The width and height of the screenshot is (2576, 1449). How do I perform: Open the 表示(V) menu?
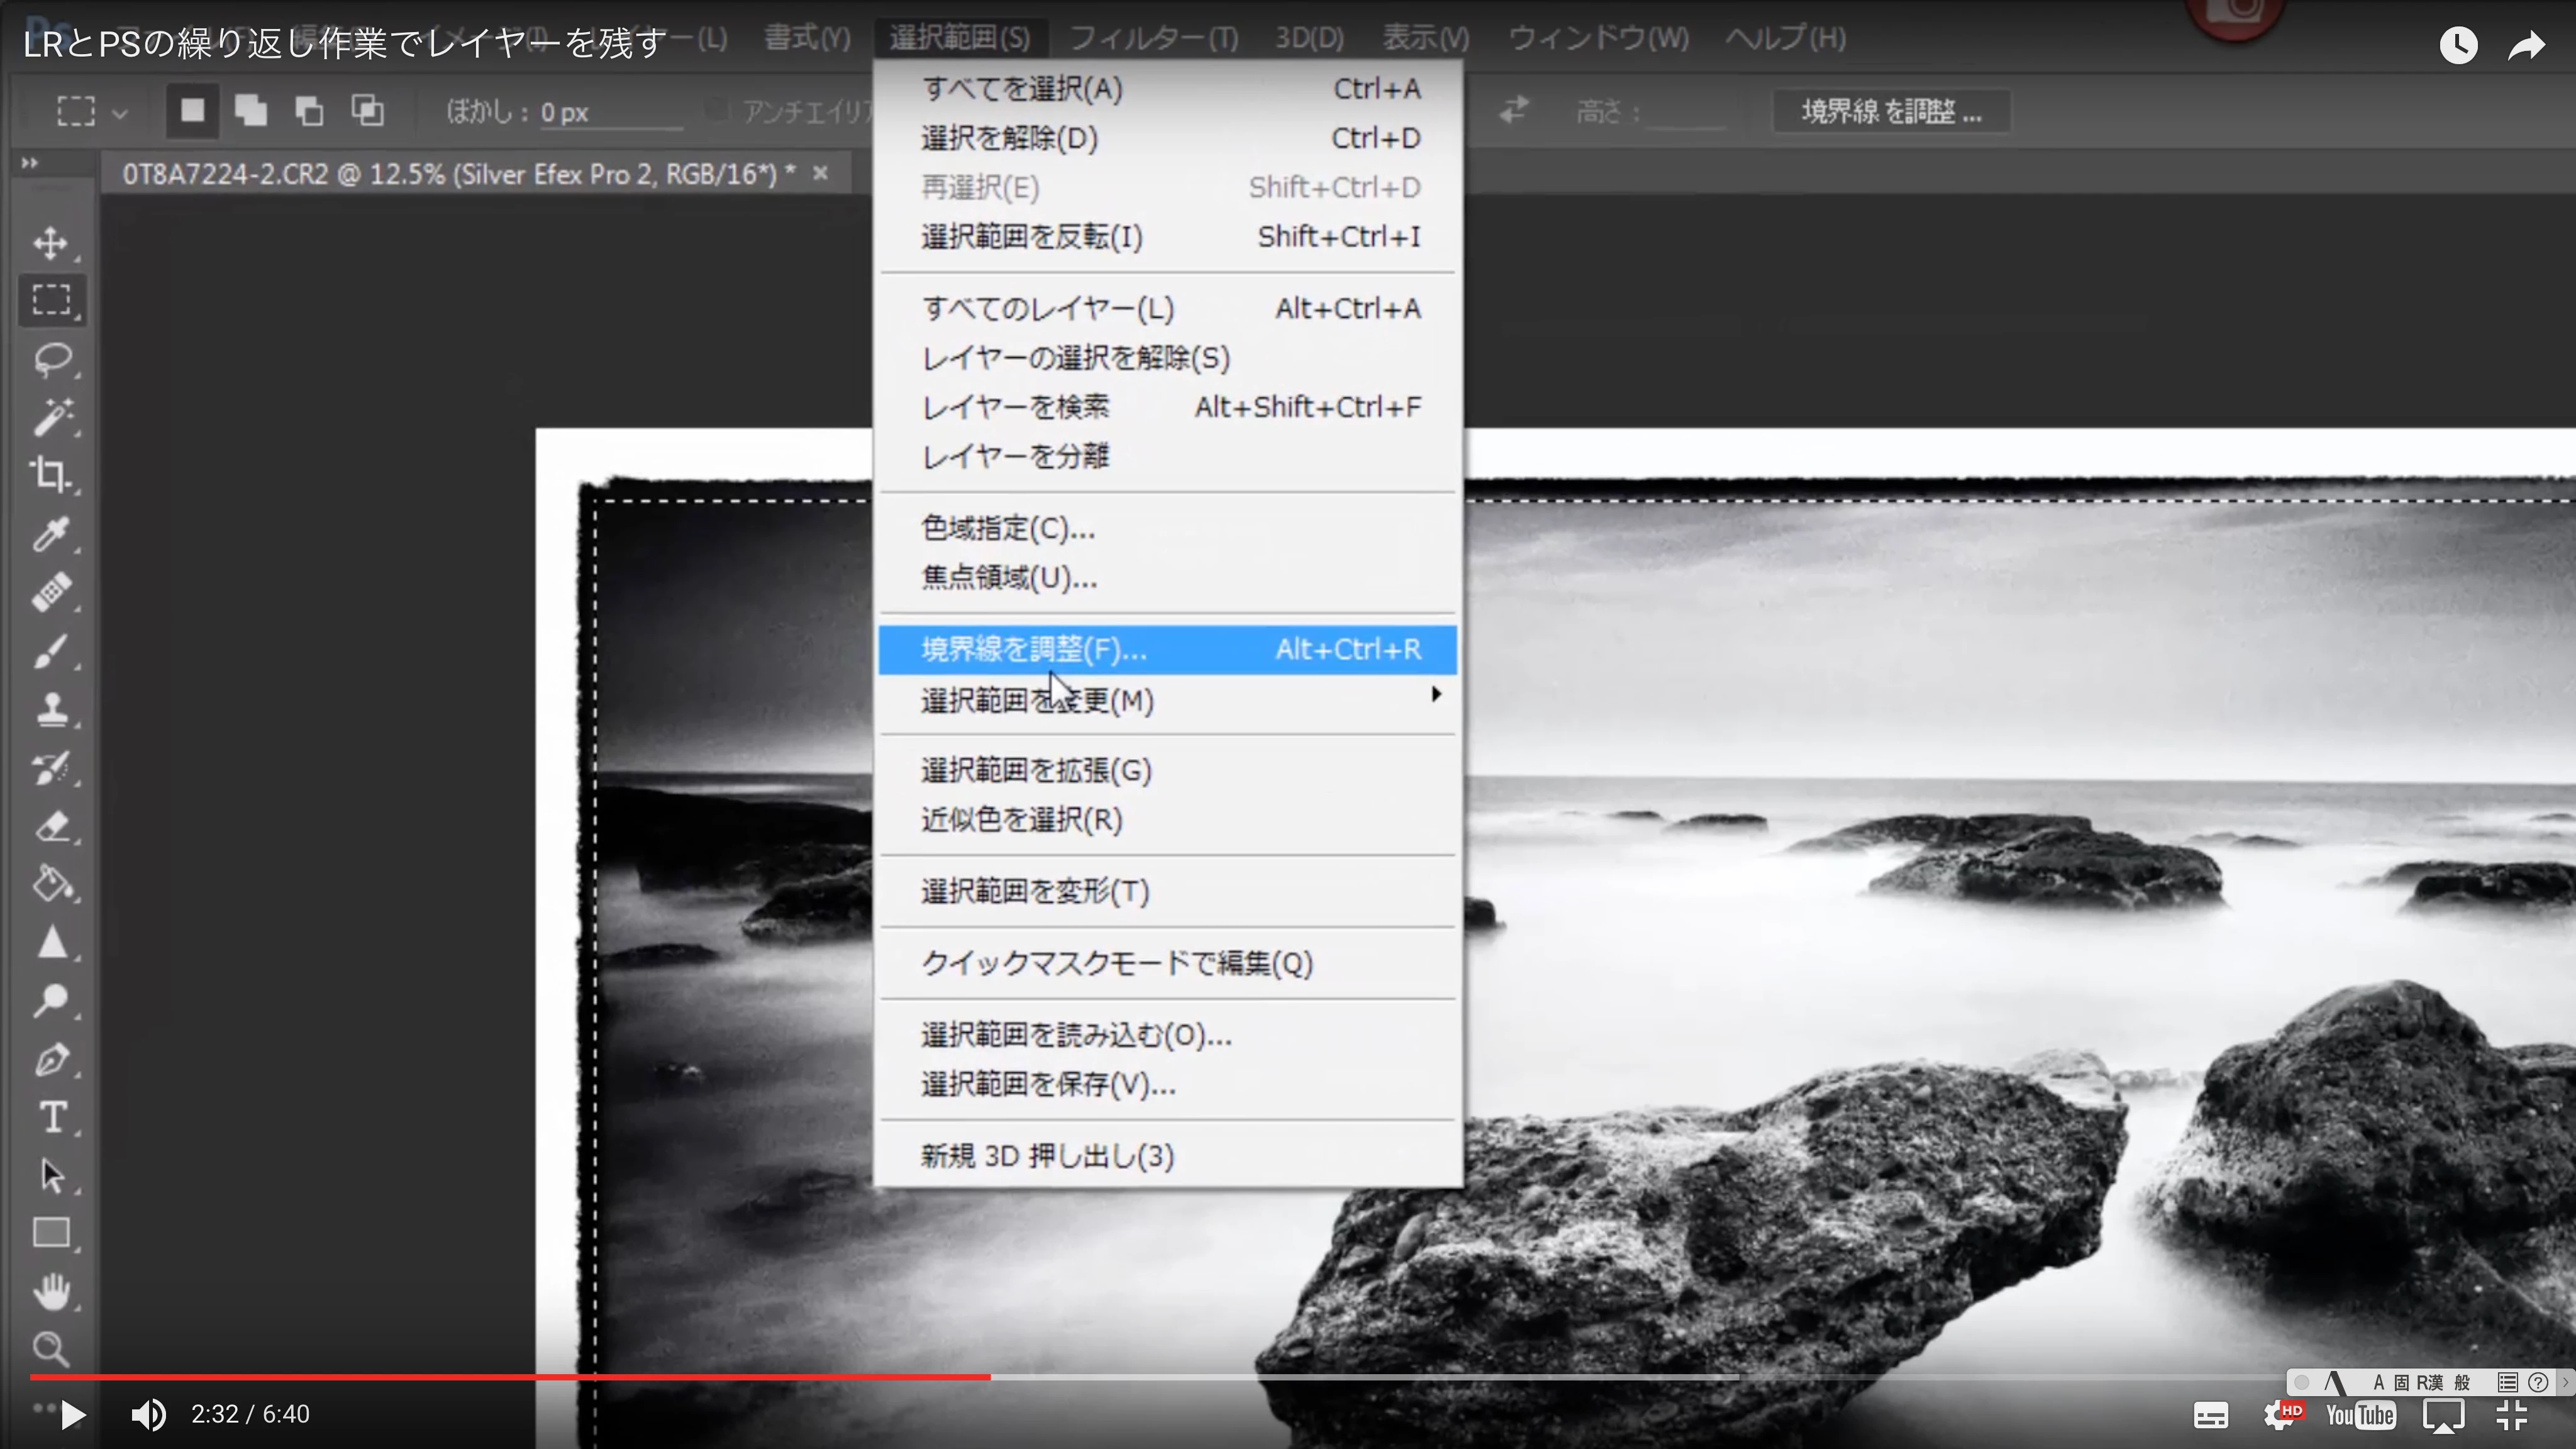(1426, 38)
